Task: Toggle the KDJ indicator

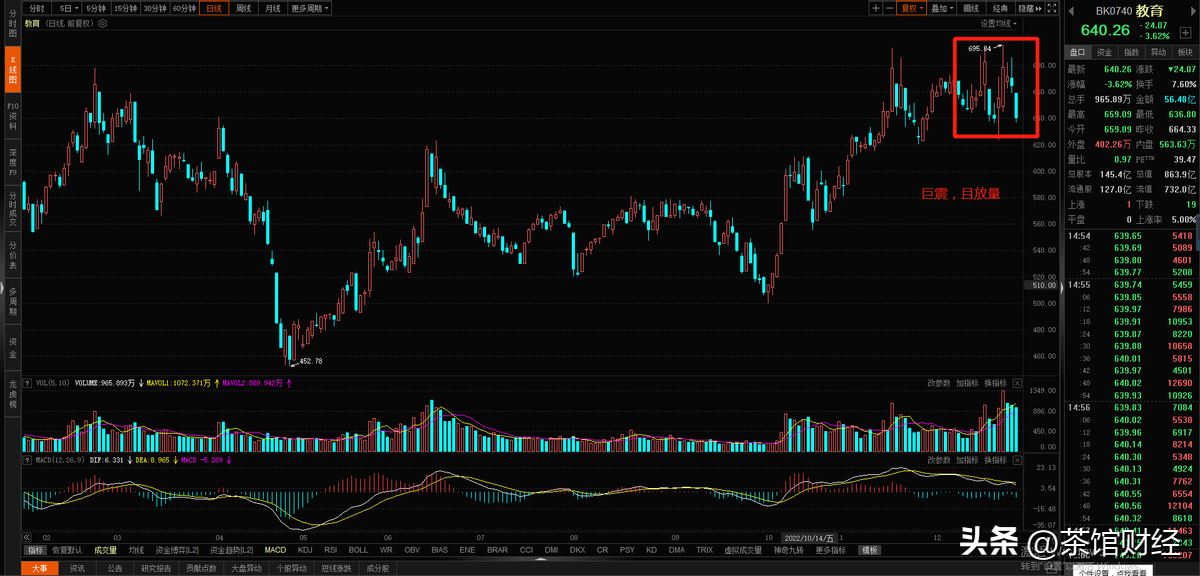Action: click(305, 550)
